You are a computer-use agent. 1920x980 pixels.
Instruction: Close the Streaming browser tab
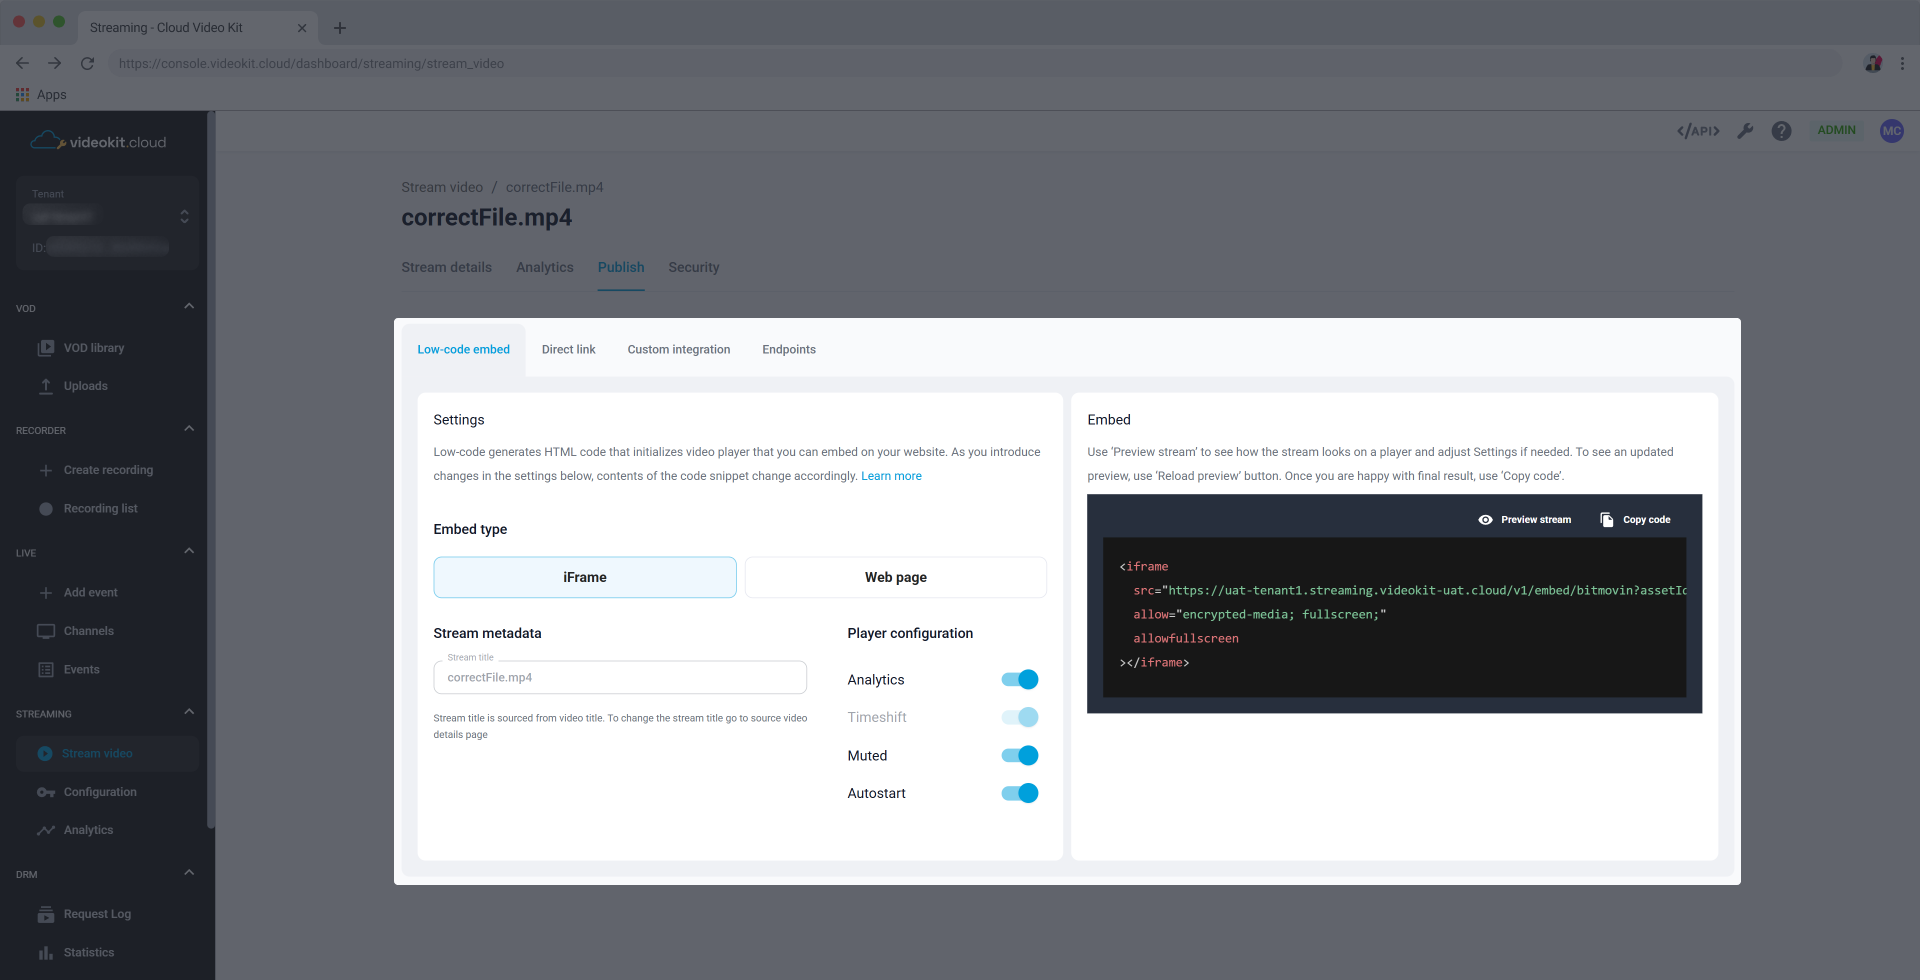[302, 28]
